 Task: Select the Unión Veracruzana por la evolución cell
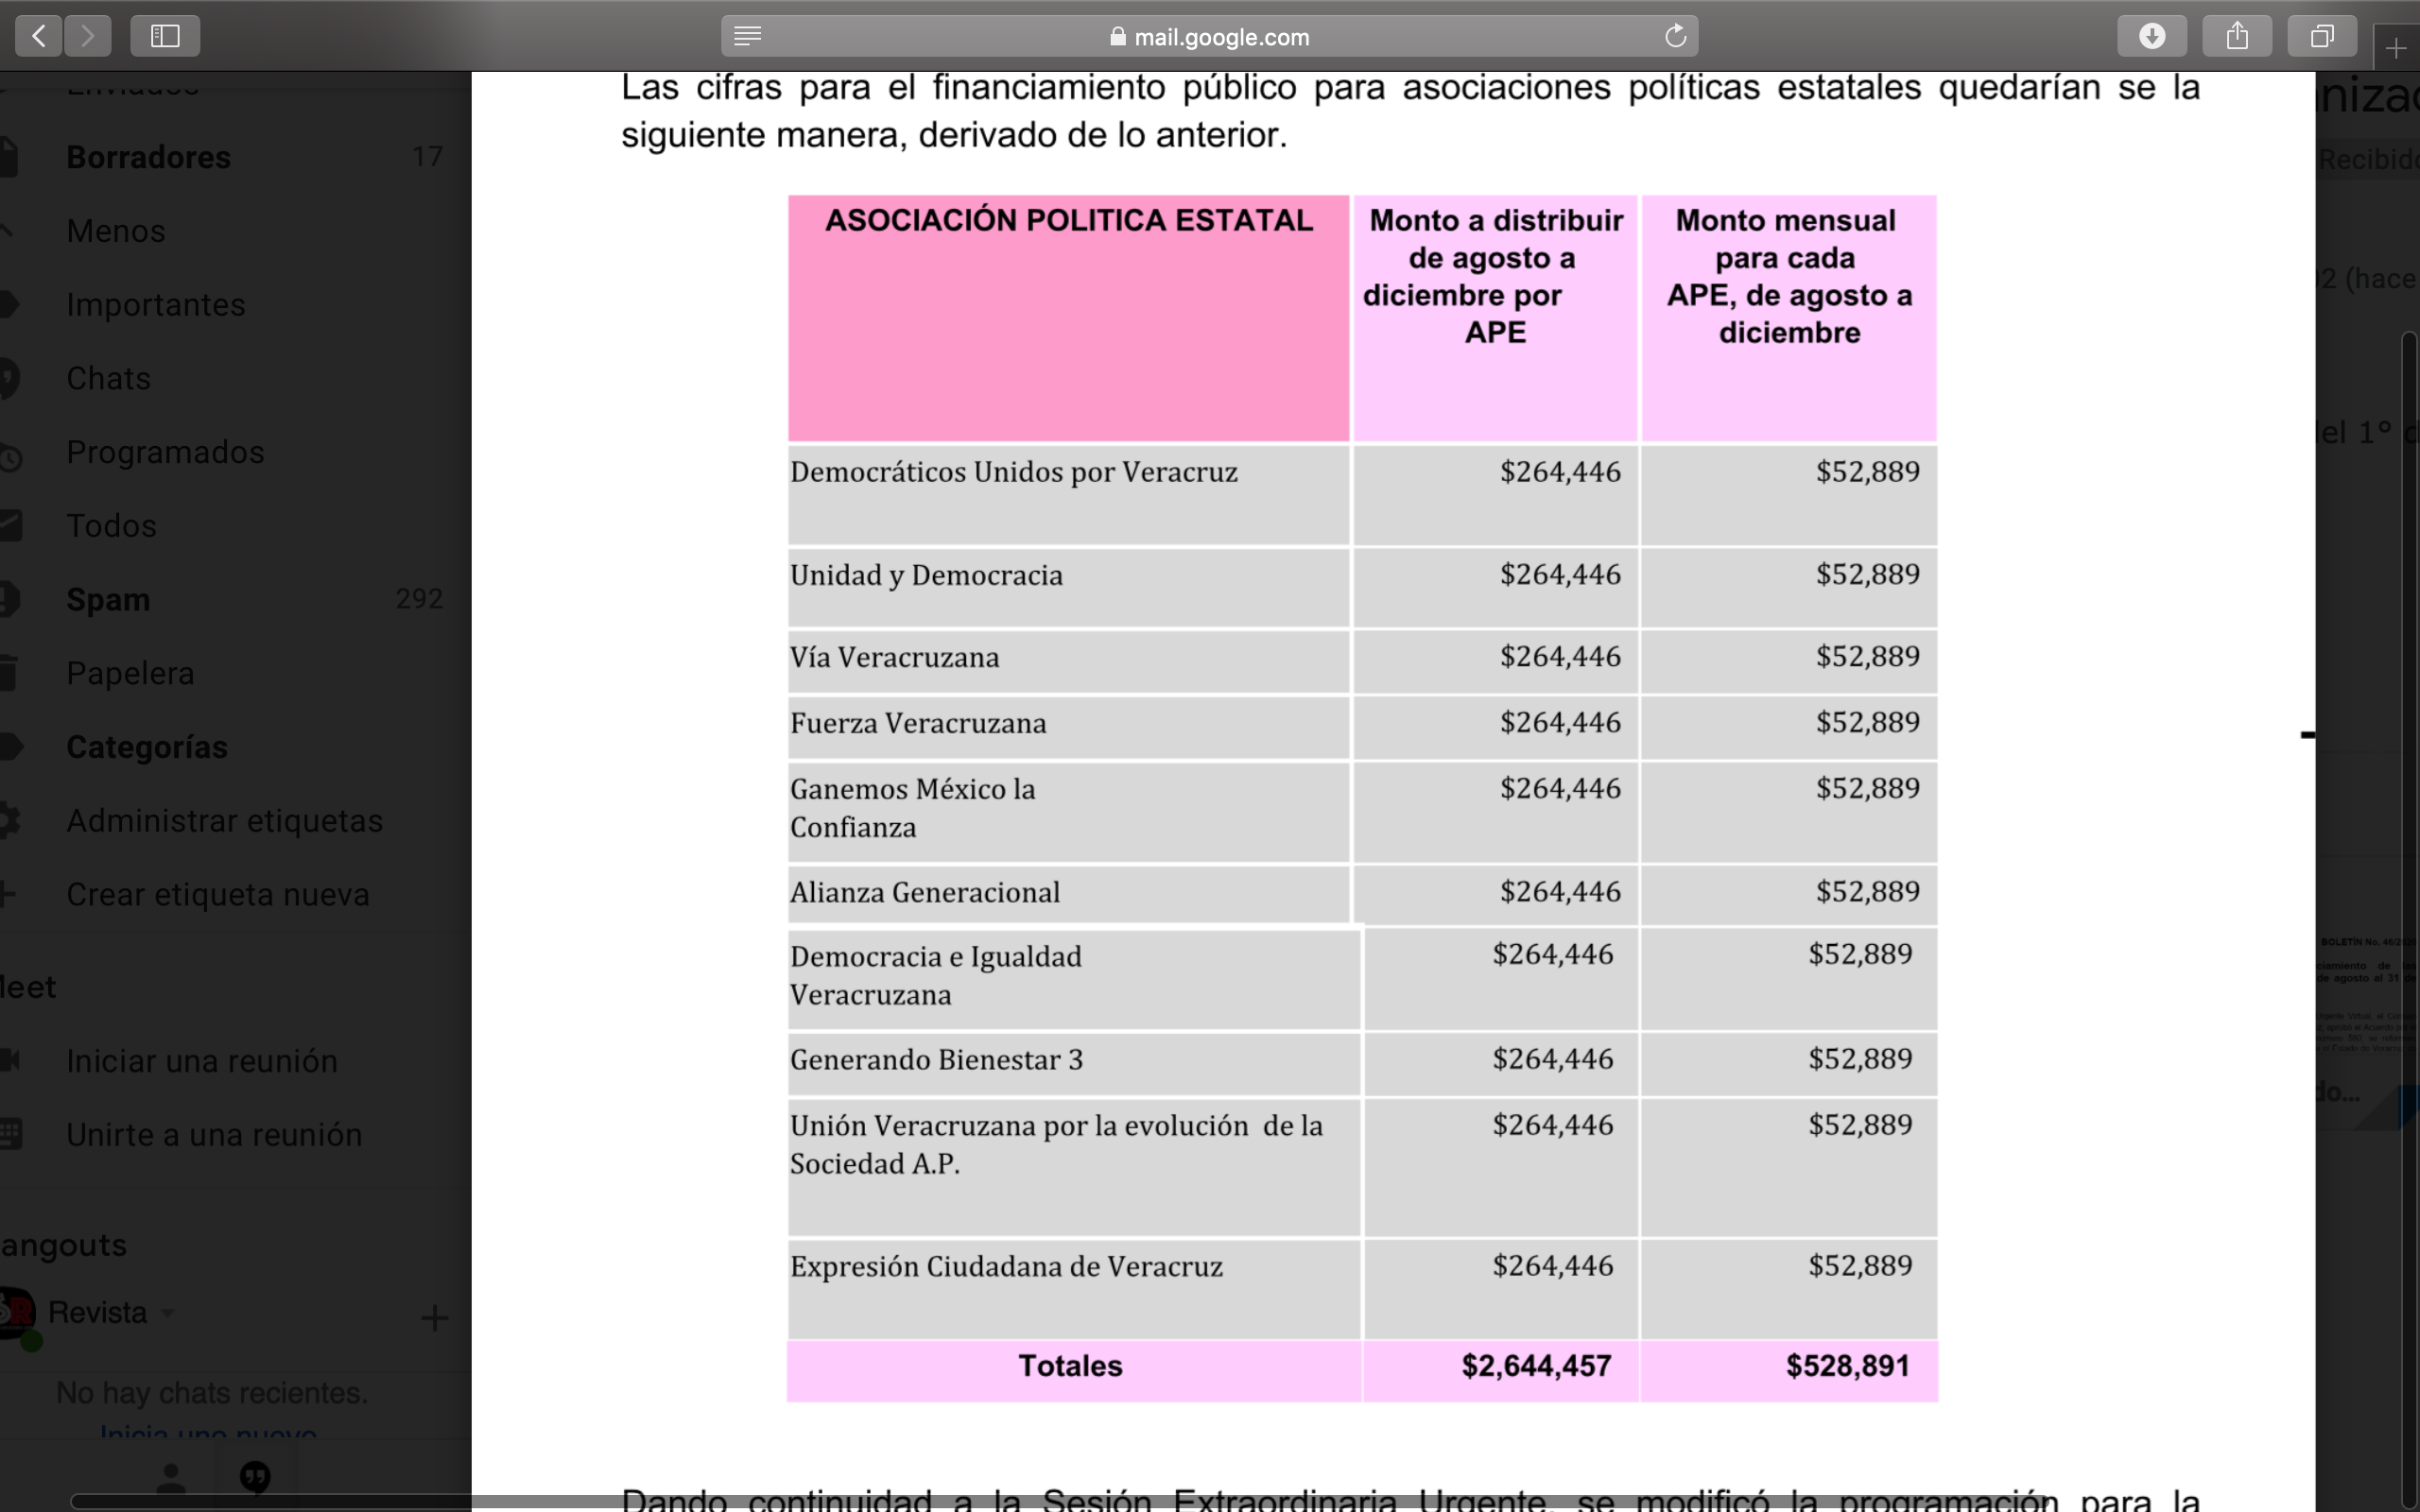(1074, 1167)
